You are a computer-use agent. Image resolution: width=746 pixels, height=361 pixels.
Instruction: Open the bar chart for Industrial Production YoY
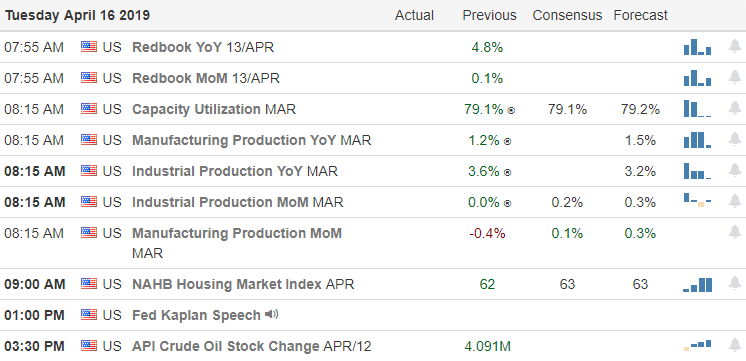pyautogui.click(x=697, y=171)
